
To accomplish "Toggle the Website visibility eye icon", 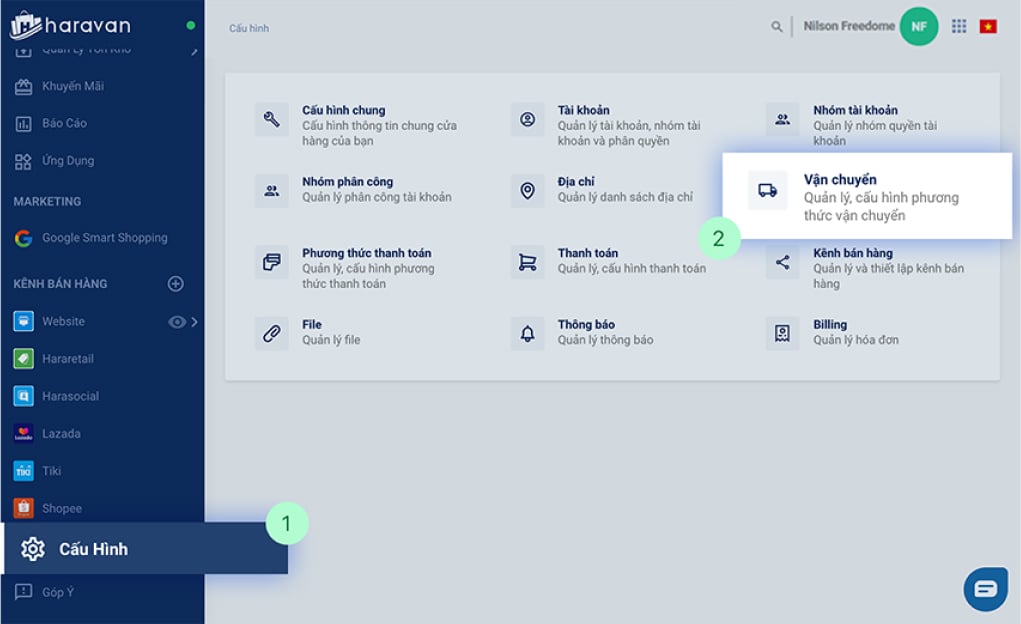I will (x=176, y=322).
